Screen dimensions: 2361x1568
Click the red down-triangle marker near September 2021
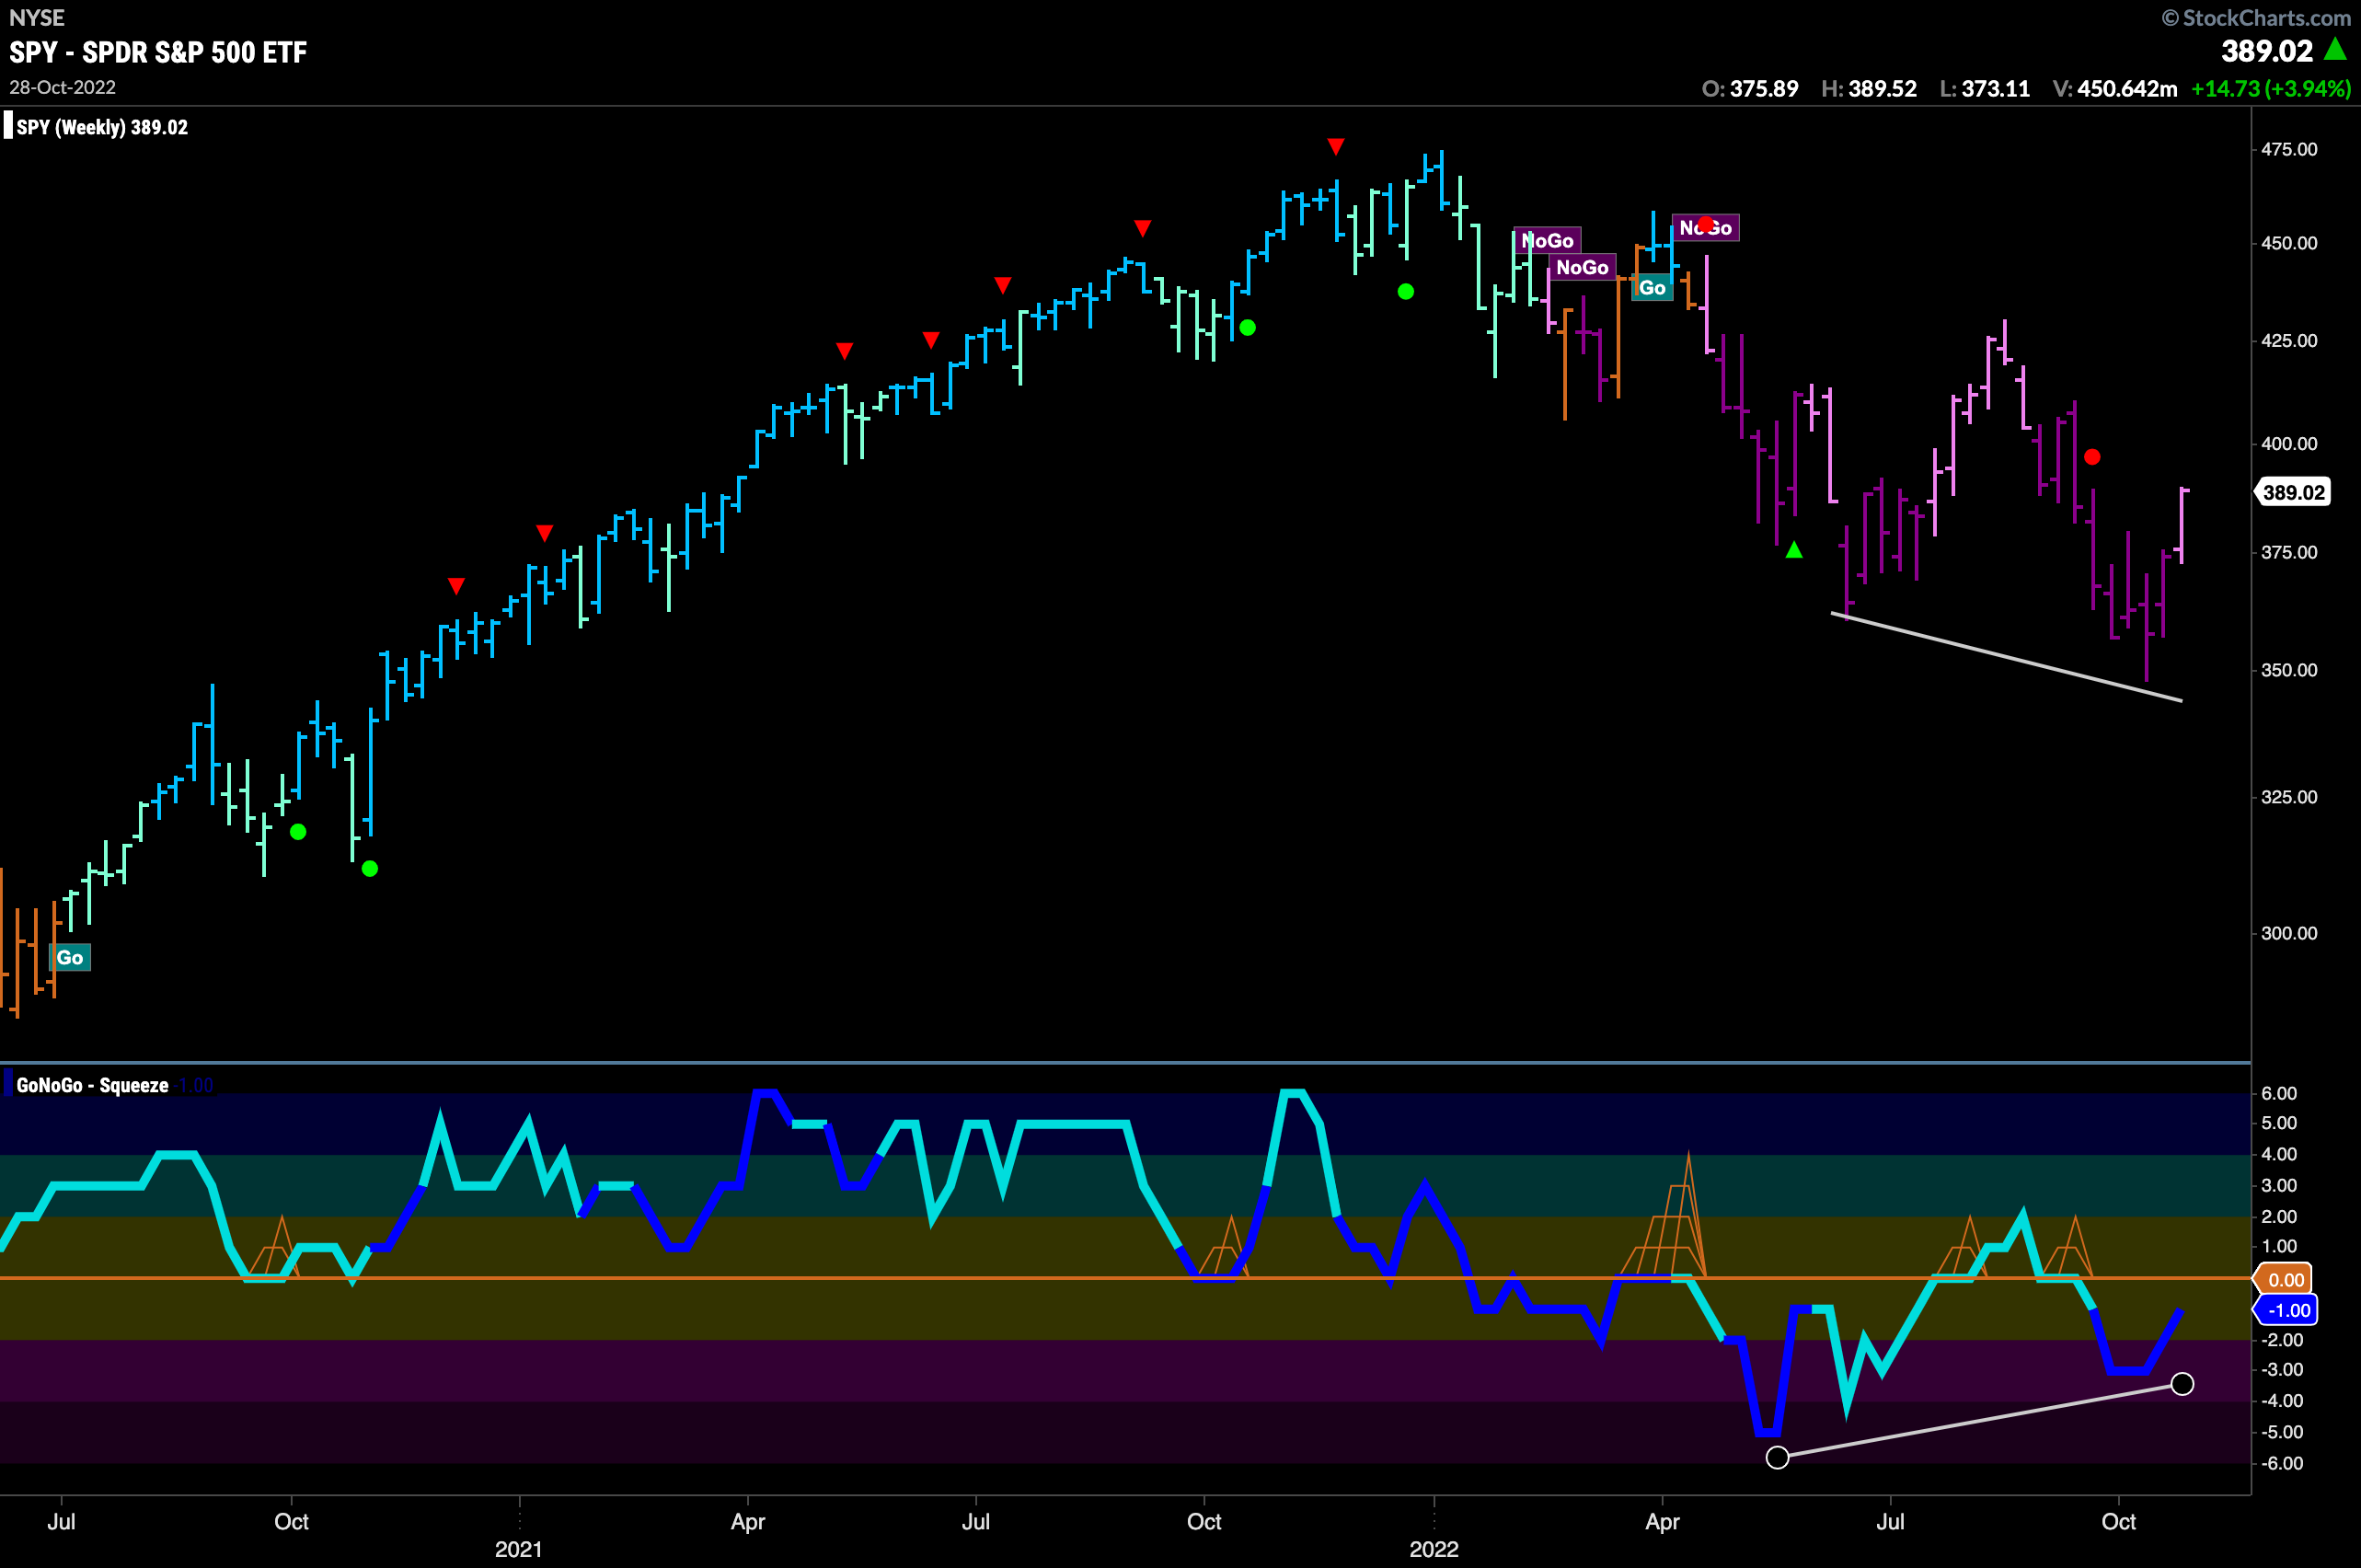click(x=1143, y=228)
